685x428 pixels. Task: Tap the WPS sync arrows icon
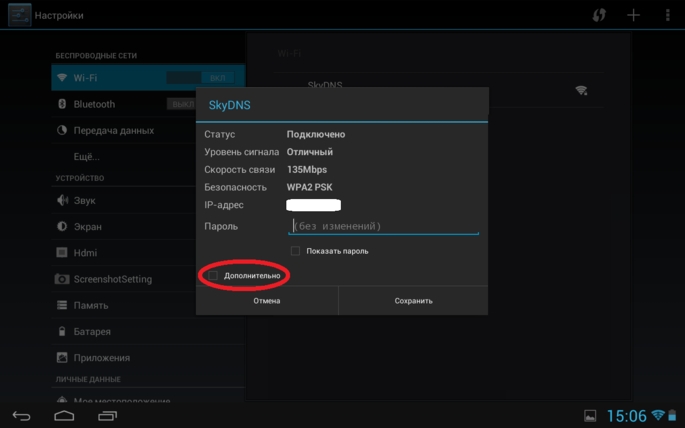[599, 15]
